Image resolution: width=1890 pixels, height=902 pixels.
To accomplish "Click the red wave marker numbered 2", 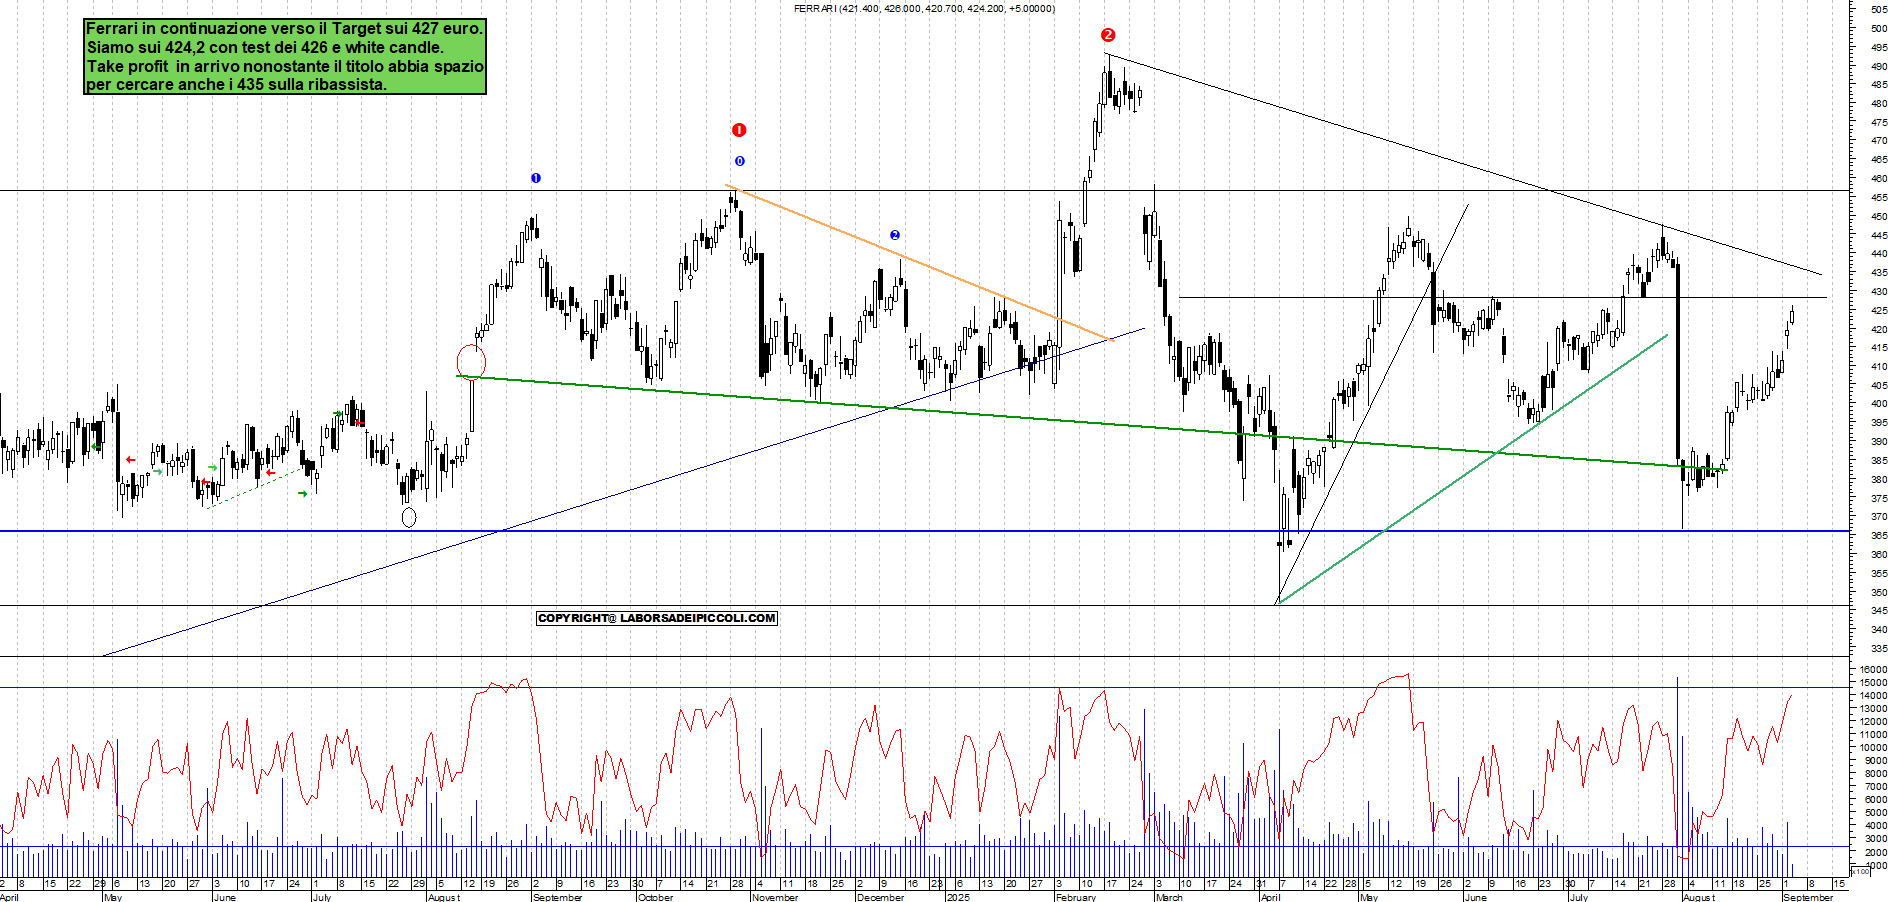I will pyautogui.click(x=1108, y=35).
